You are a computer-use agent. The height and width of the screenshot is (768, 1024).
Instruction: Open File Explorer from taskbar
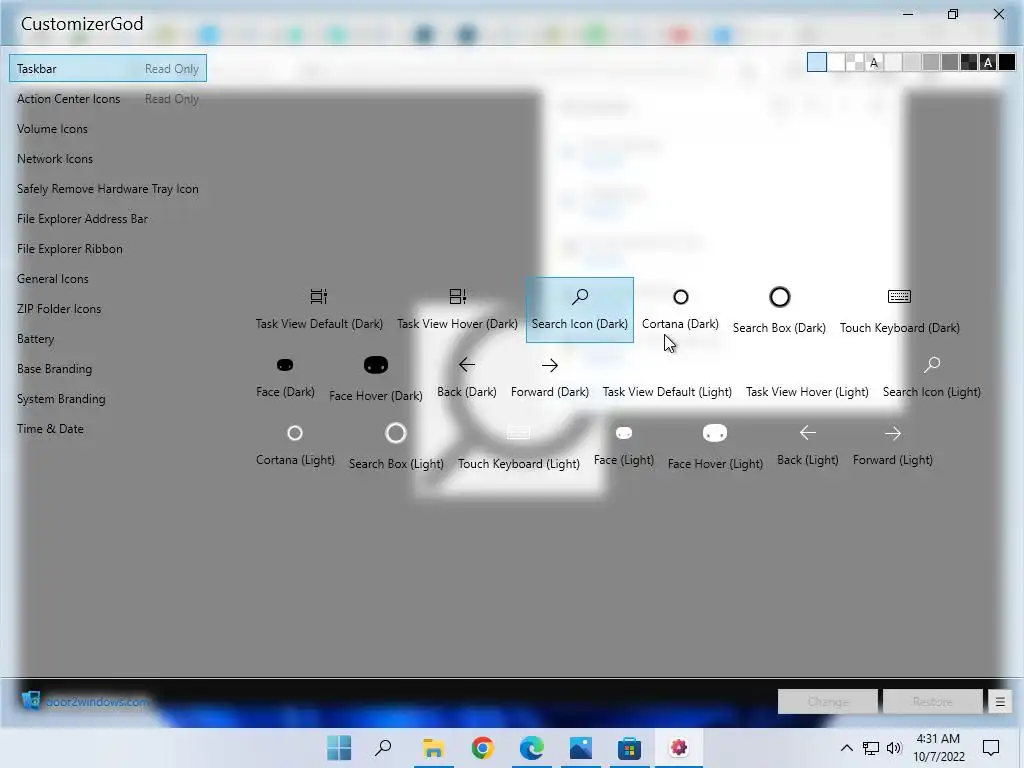433,748
